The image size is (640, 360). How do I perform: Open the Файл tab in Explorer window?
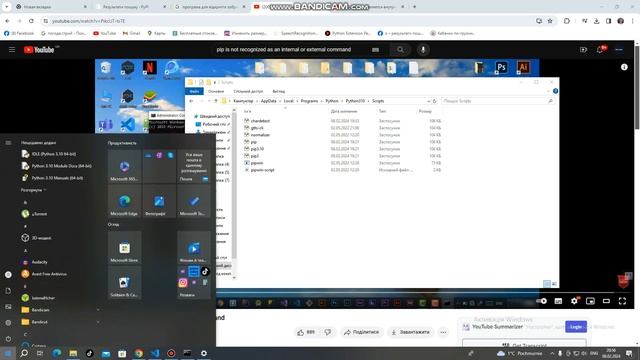pyautogui.click(x=194, y=91)
